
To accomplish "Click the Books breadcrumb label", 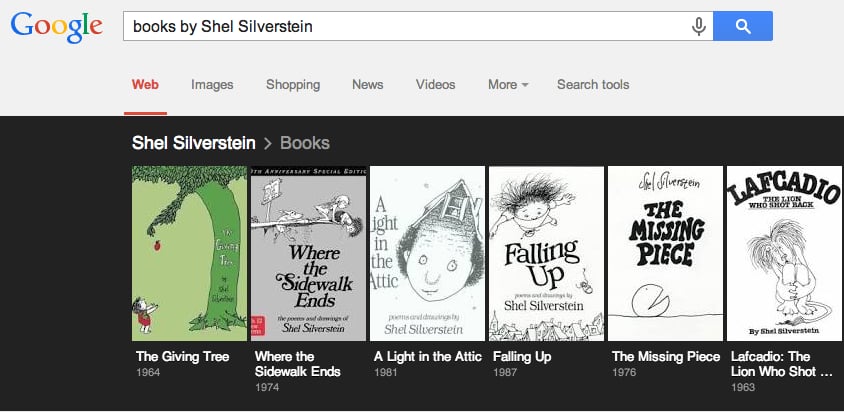I will click(305, 143).
